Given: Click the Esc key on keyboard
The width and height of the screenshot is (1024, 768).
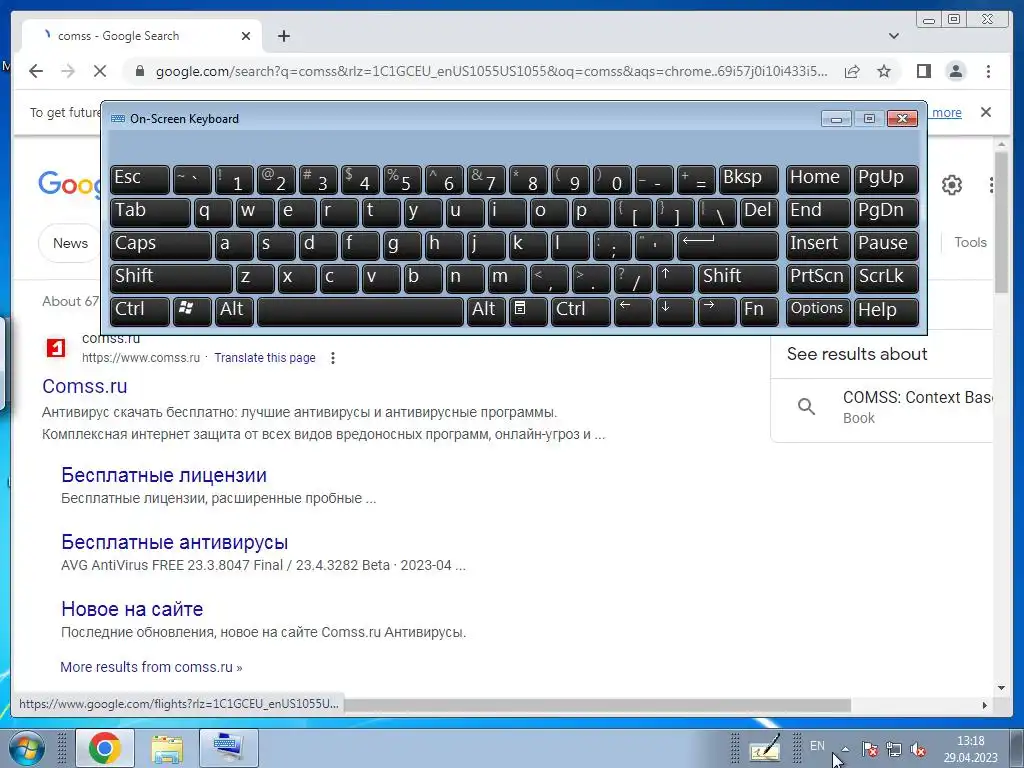Looking at the screenshot, I should pyautogui.click(x=140, y=180).
